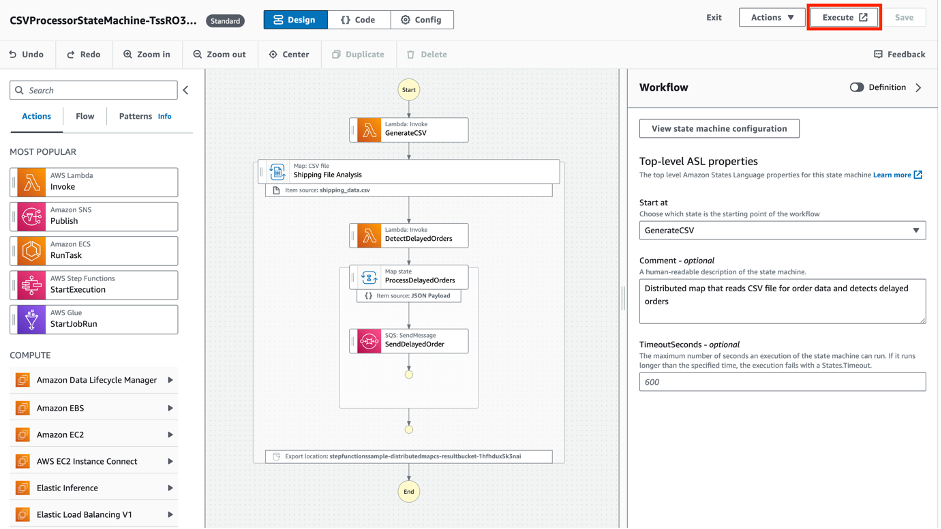941x529 pixels.
Task: Switch to Code mode
Action: tap(358, 20)
